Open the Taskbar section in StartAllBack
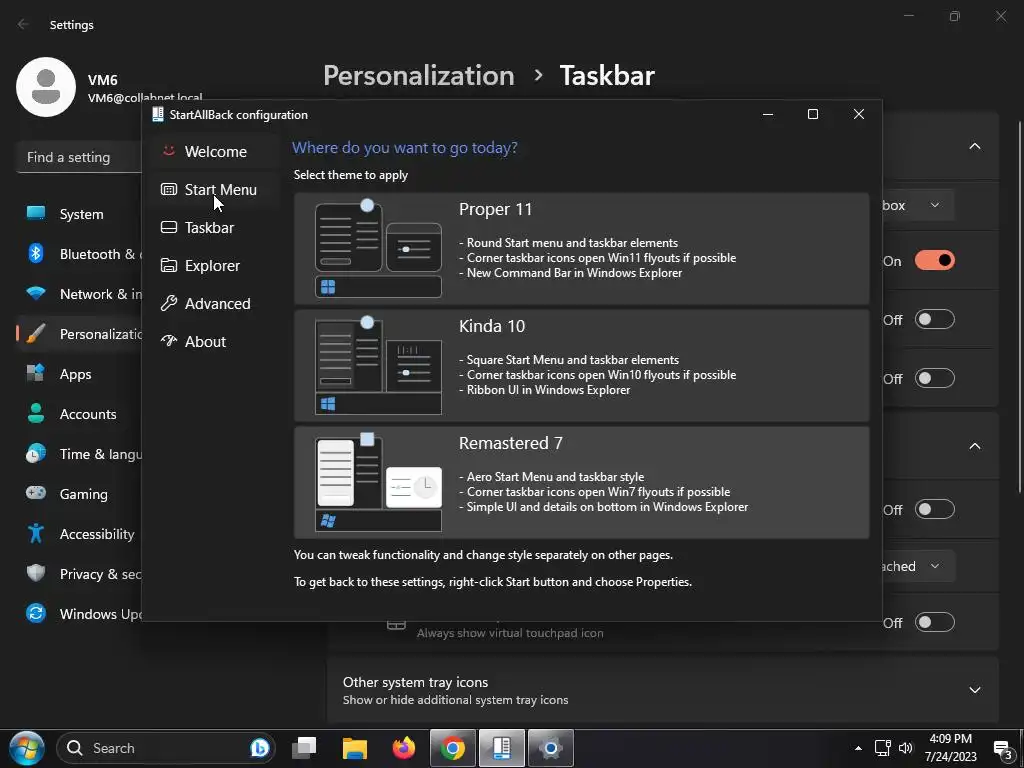The height and width of the screenshot is (768, 1024). point(215,227)
